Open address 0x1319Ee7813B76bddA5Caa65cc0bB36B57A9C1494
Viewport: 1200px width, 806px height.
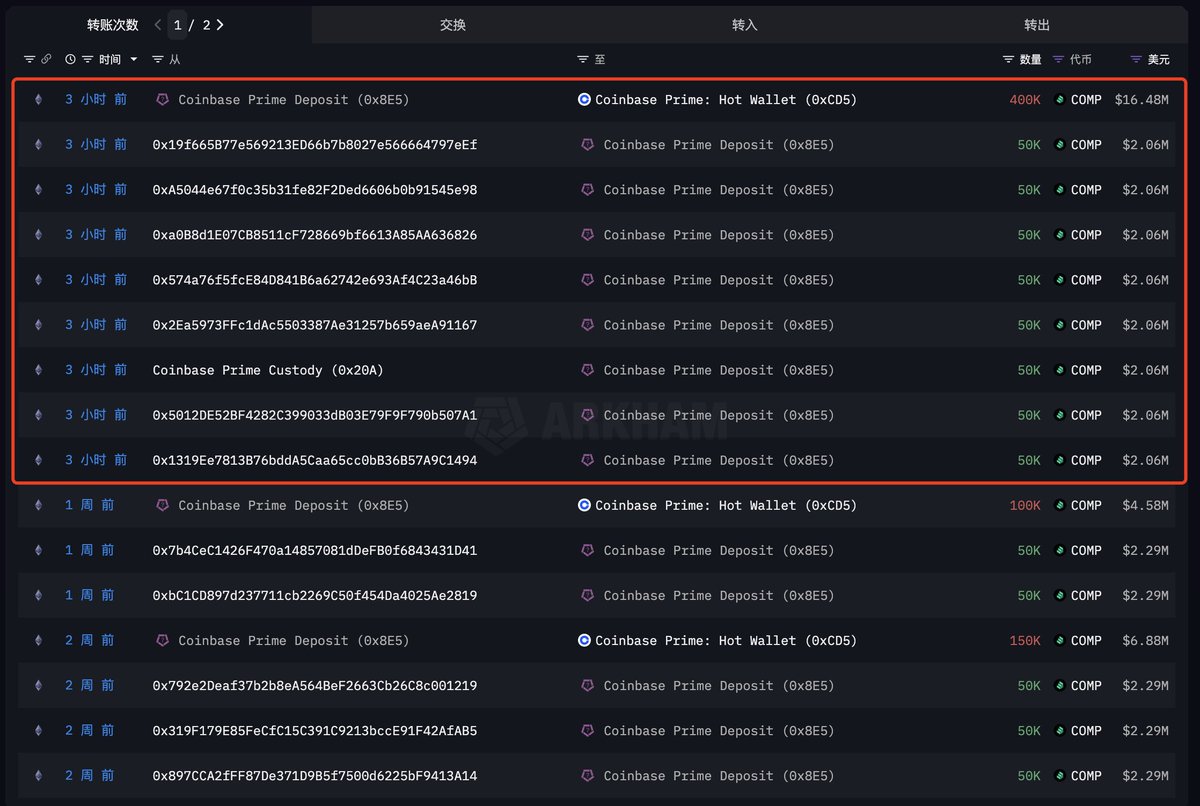click(x=315, y=460)
